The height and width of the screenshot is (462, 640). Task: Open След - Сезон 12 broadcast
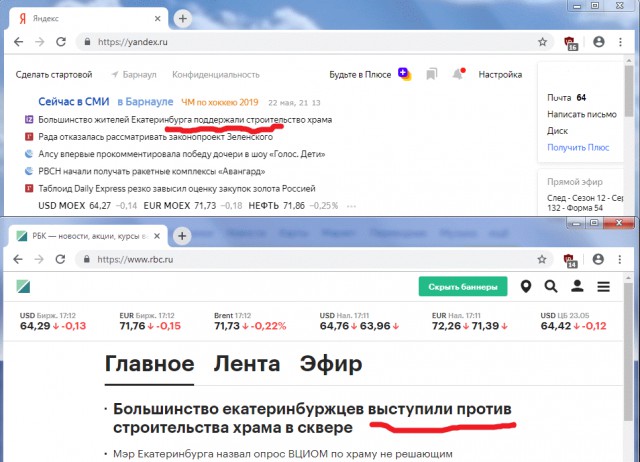coord(585,203)
